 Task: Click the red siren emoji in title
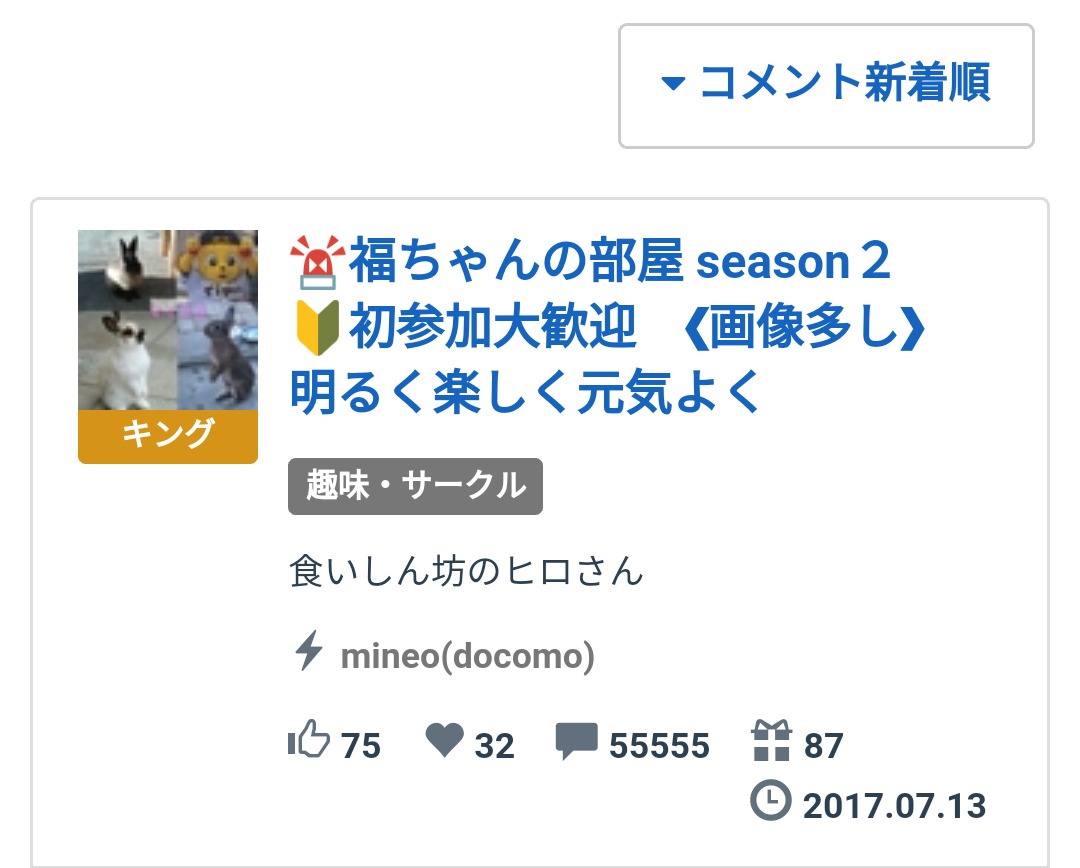(317, 262)
